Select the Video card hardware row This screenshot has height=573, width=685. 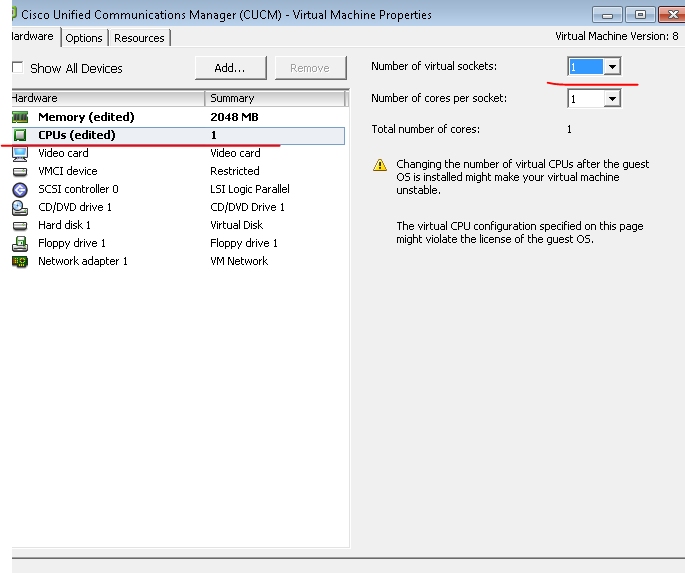(x=178, y=153)
